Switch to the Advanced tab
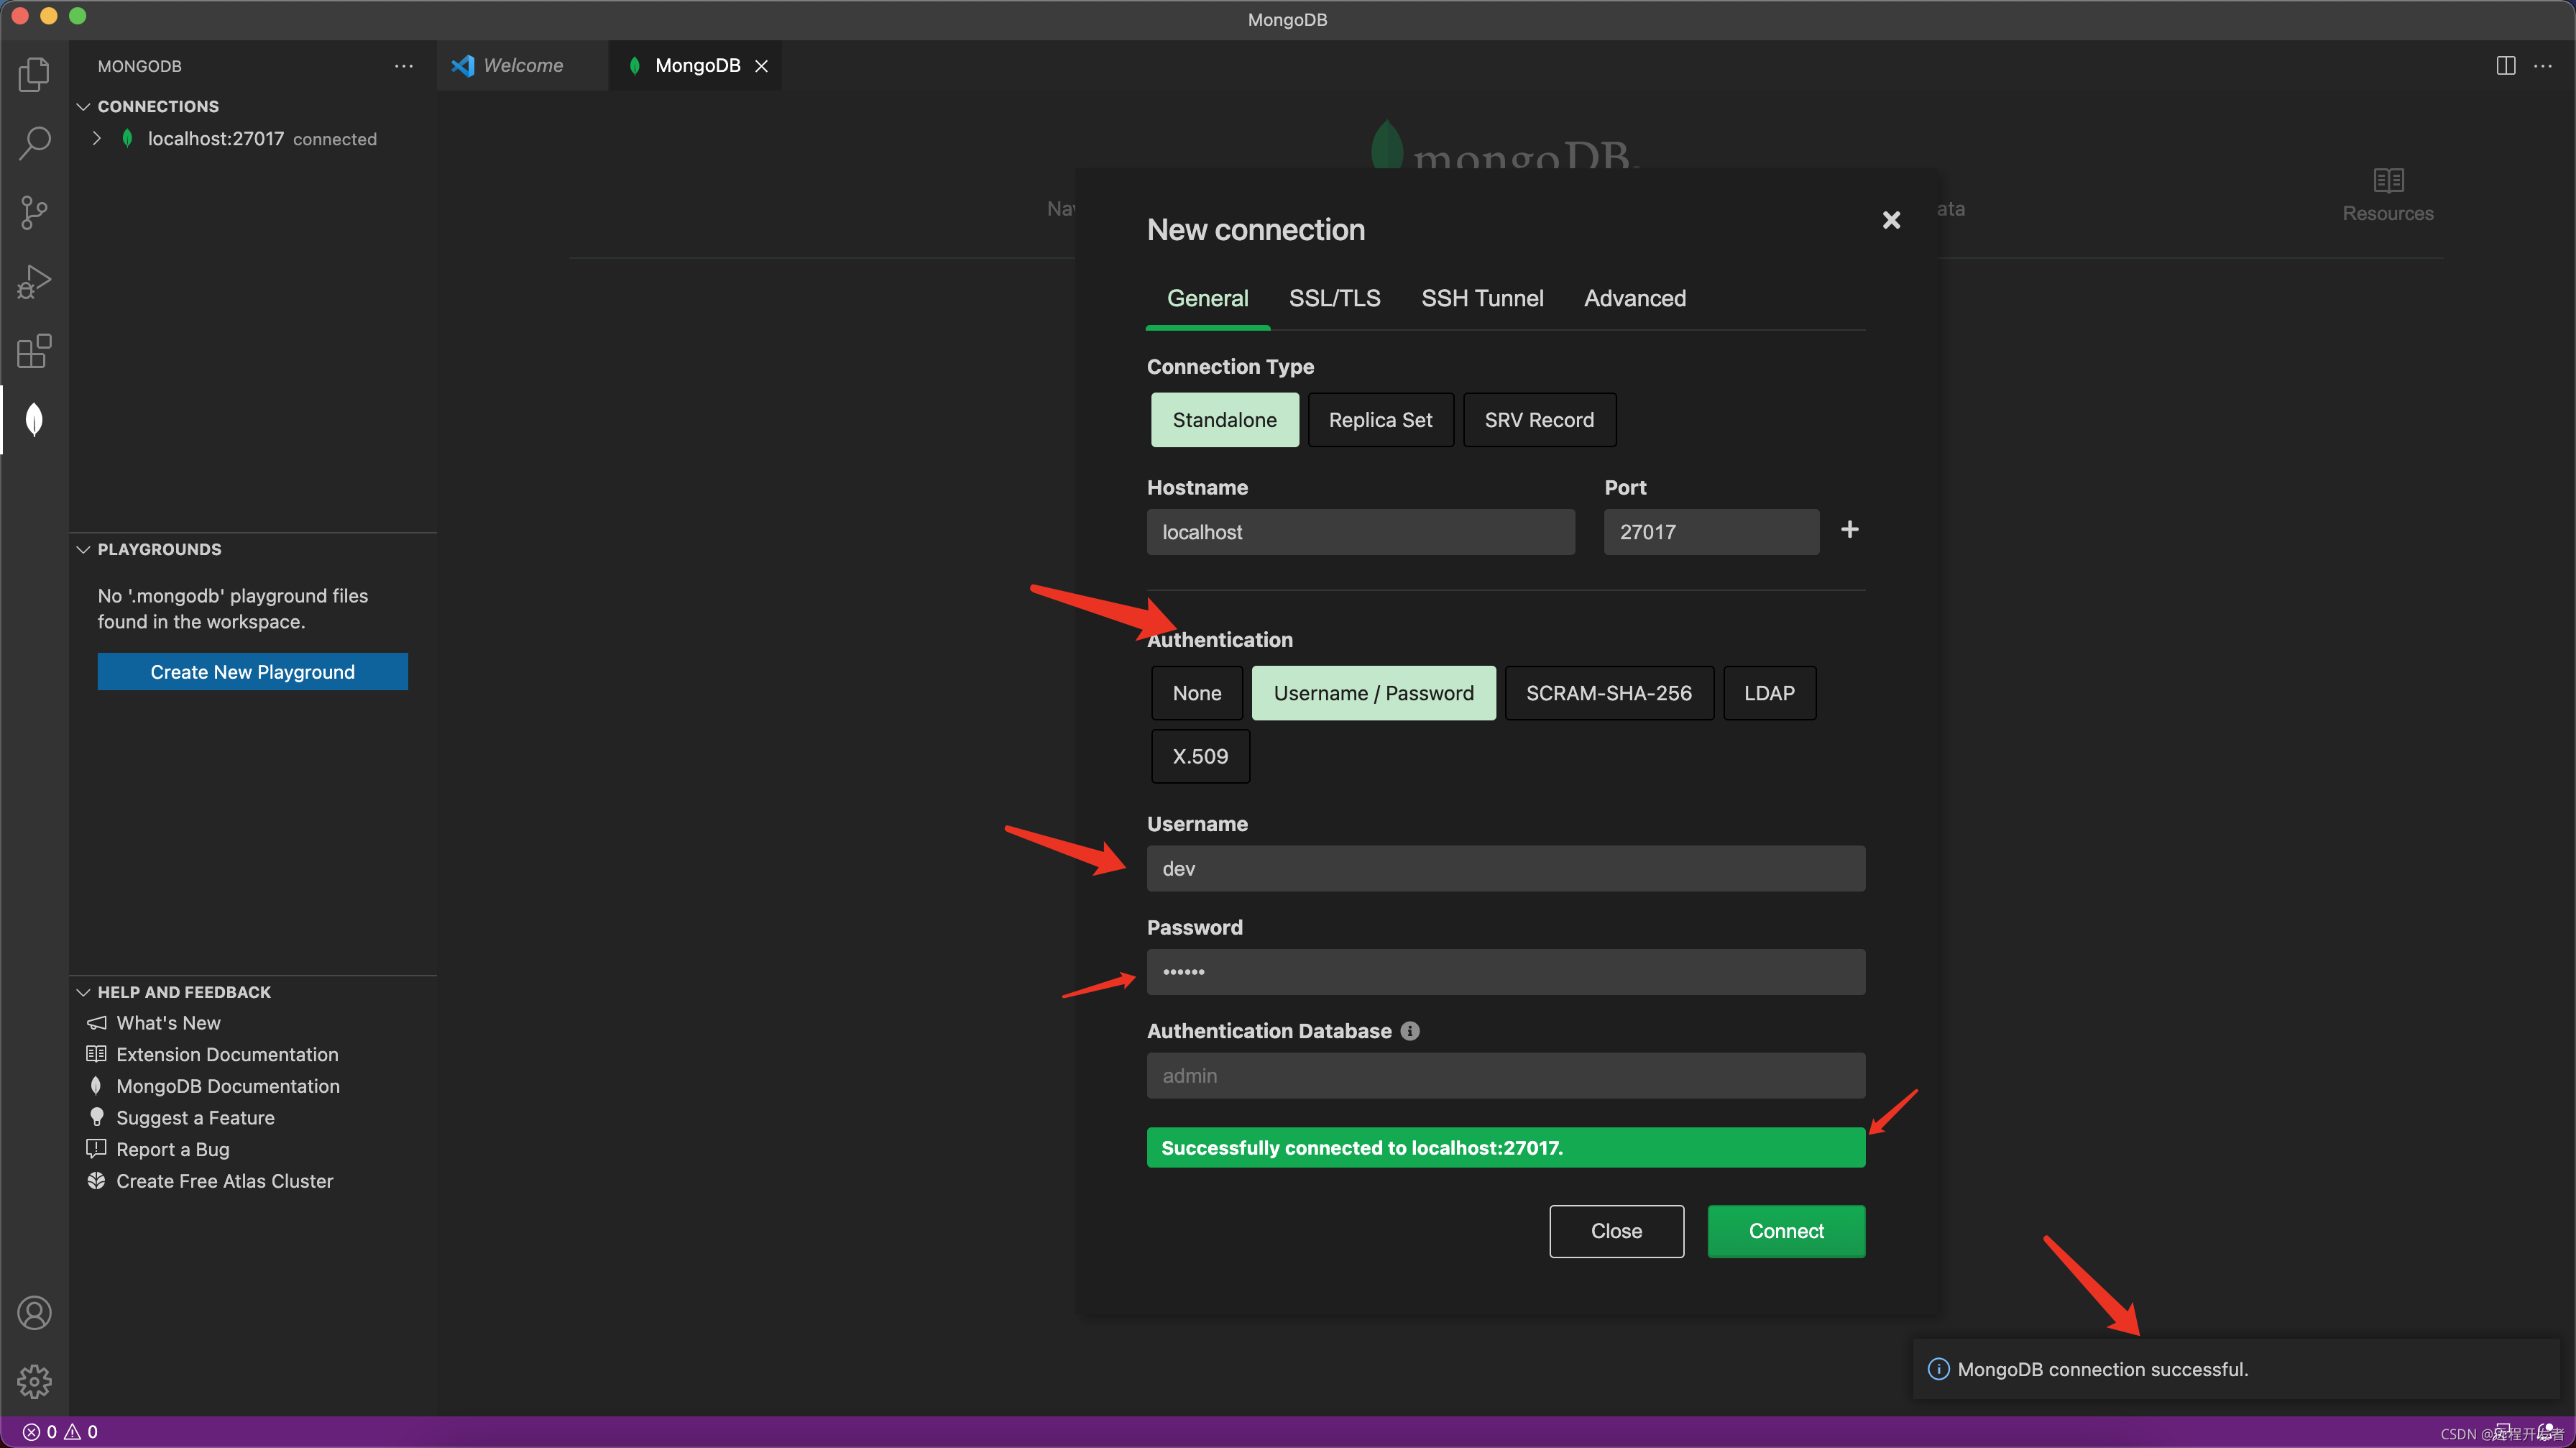Screen dimensions: 2576x1448 tap(1634, 298)
